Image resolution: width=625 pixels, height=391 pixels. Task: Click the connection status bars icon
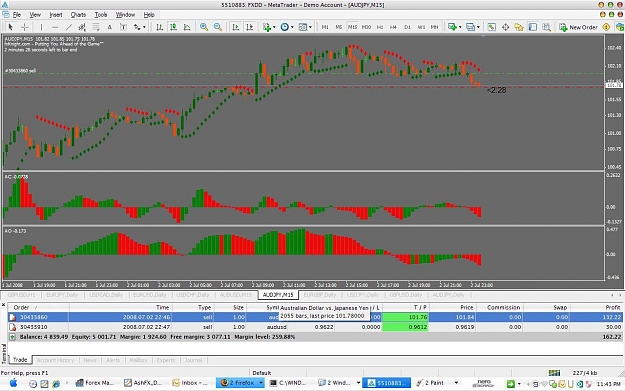pos(554,373)
